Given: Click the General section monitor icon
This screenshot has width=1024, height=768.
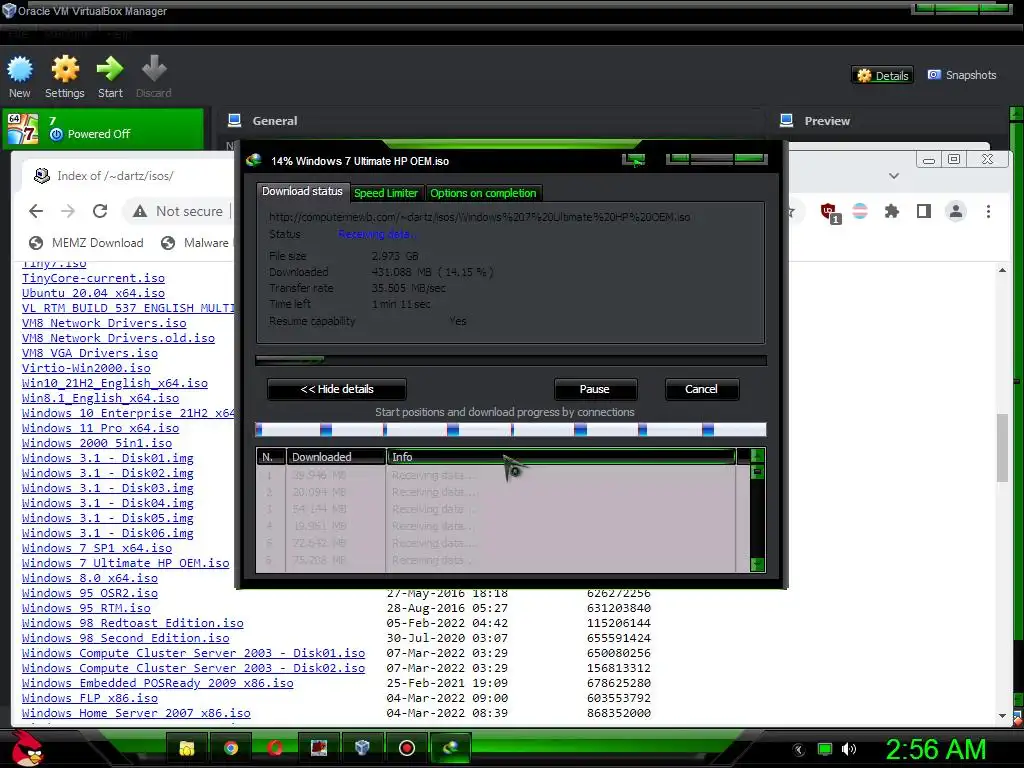Looking at the screenshot, I should (x=234, y=121).
